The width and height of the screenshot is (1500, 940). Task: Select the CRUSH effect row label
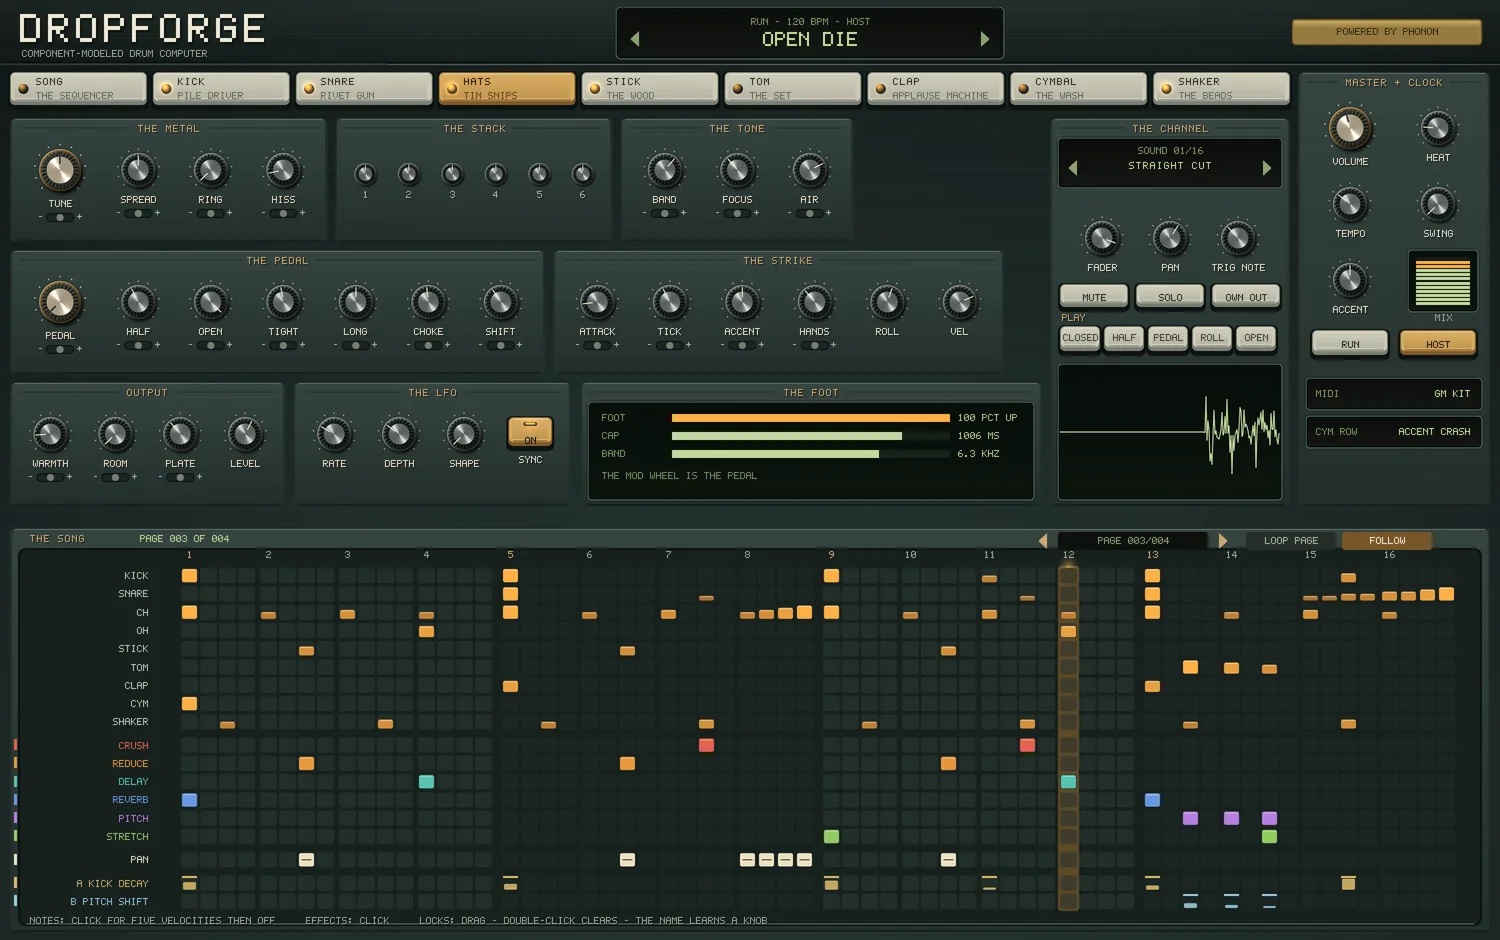[x=133, y=746]
